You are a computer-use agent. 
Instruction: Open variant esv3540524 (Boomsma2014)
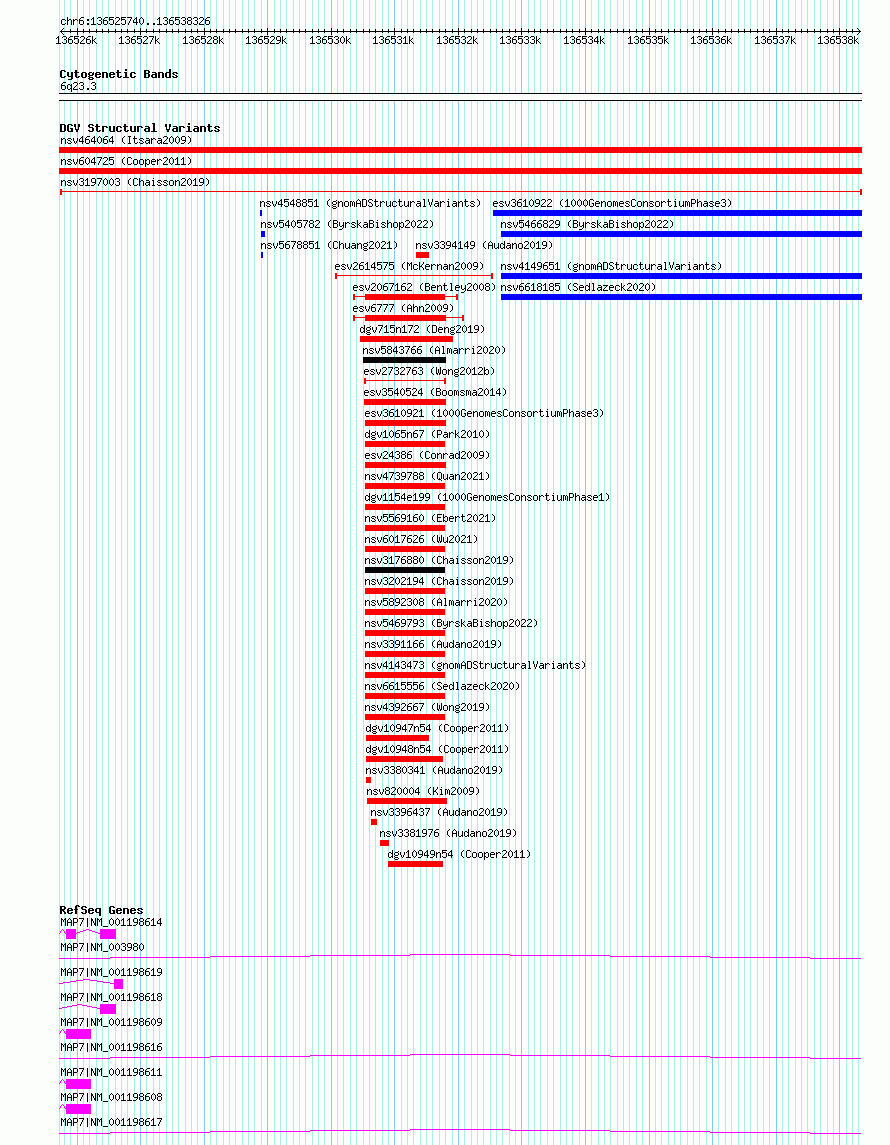pyautogui.click(x=435, y=393)
